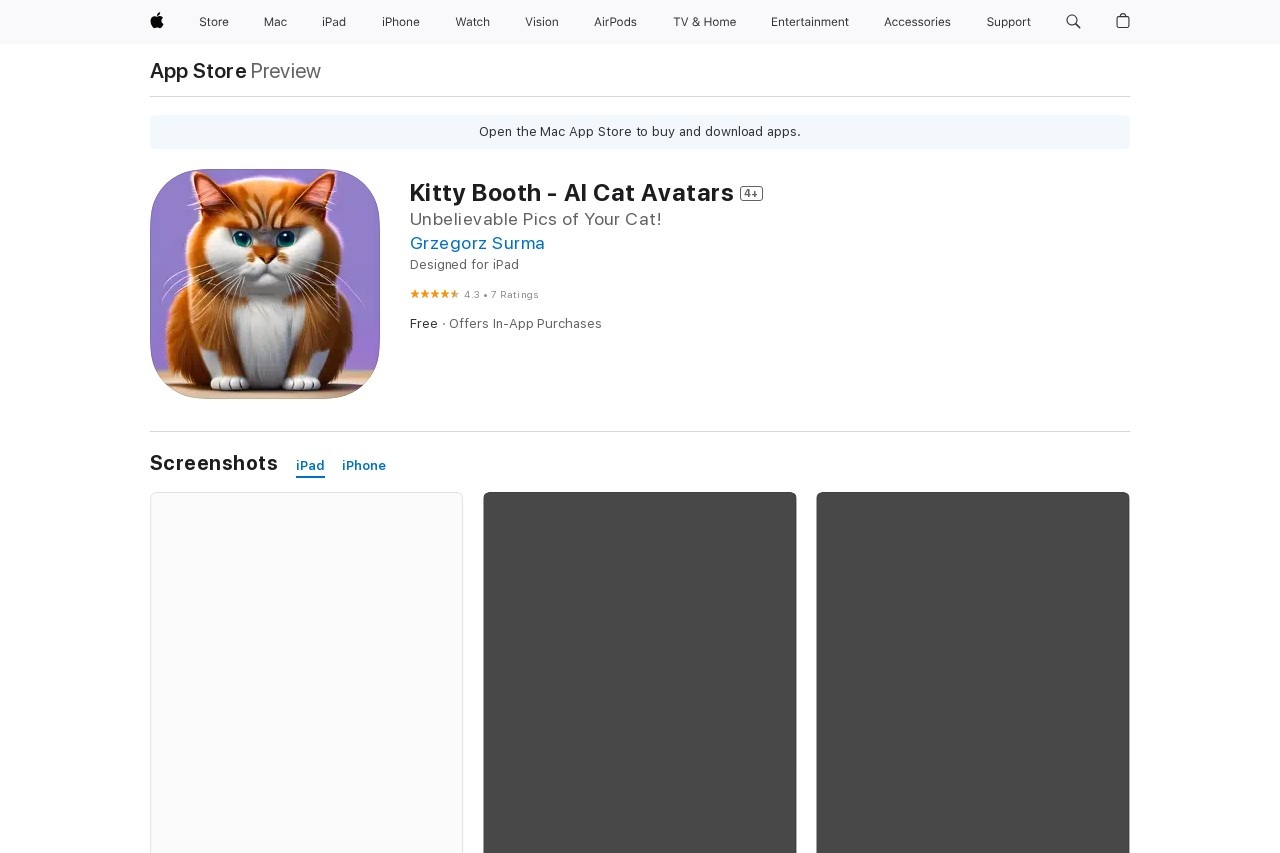Click the star rating icons
Image resolution: width=1280 pixels, height=853 pixels.
click(x=434, y=294)
